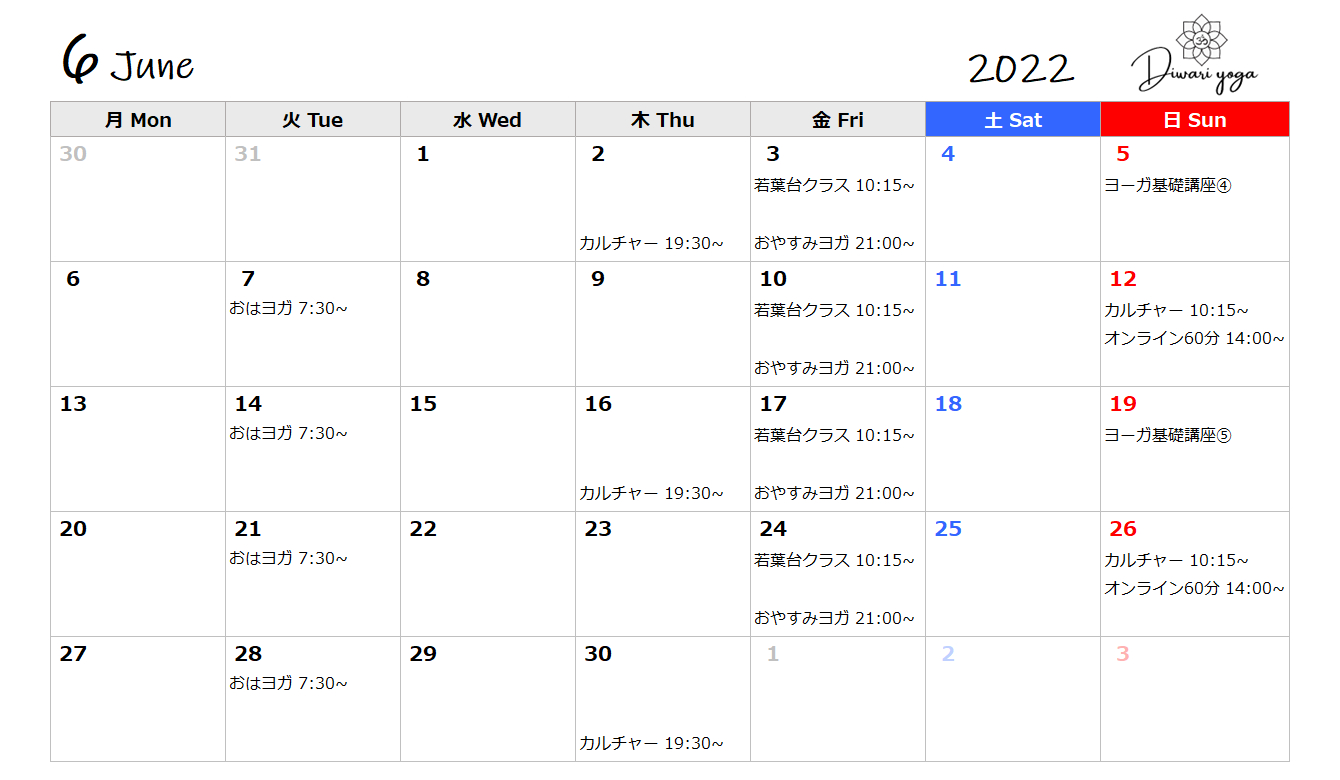Screen dimensions: 1340x780
Task: Click the June month title
Action: click(128, 62)
